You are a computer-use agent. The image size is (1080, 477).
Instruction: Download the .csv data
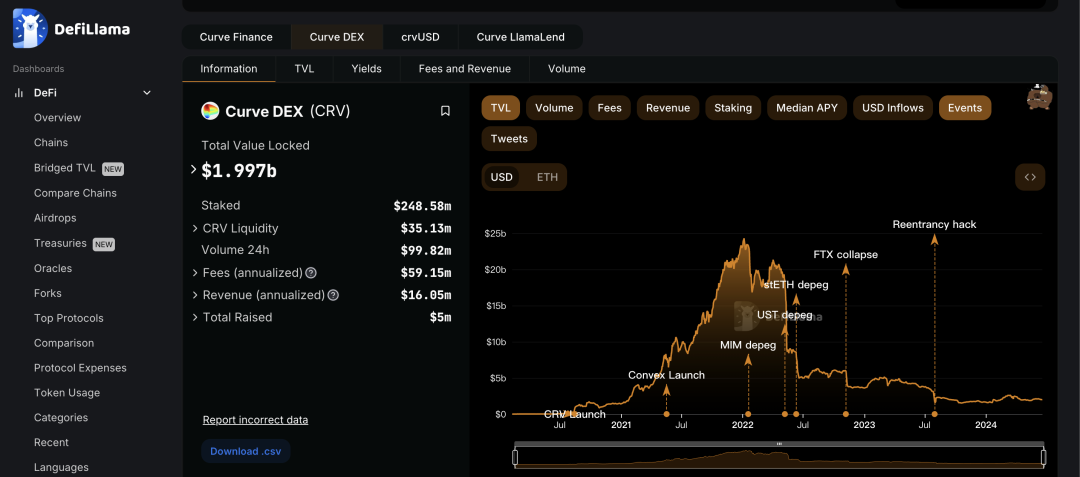click(246, 452)
